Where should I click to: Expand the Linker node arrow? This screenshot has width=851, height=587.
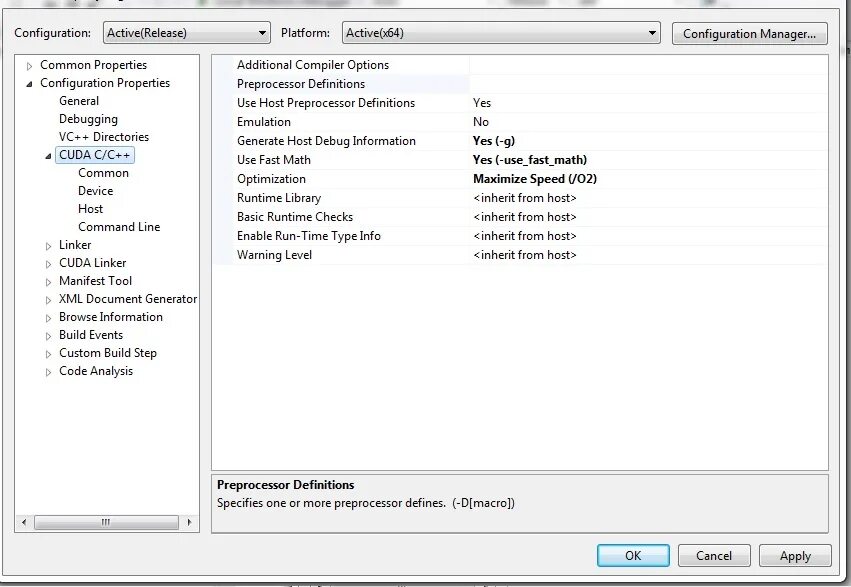48,246
